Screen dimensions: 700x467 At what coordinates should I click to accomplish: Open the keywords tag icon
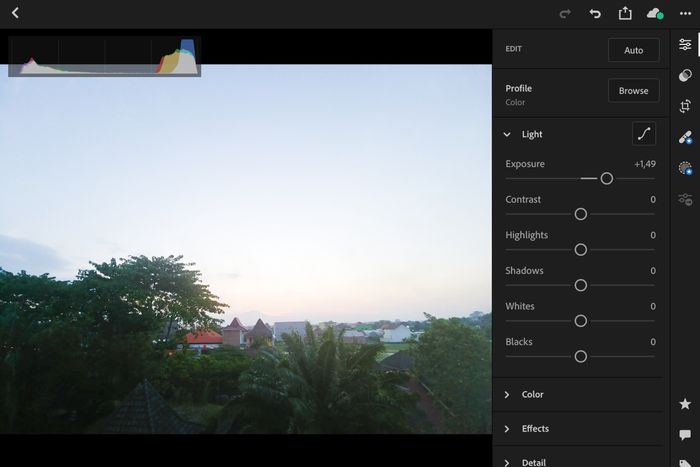coord(685,463)
